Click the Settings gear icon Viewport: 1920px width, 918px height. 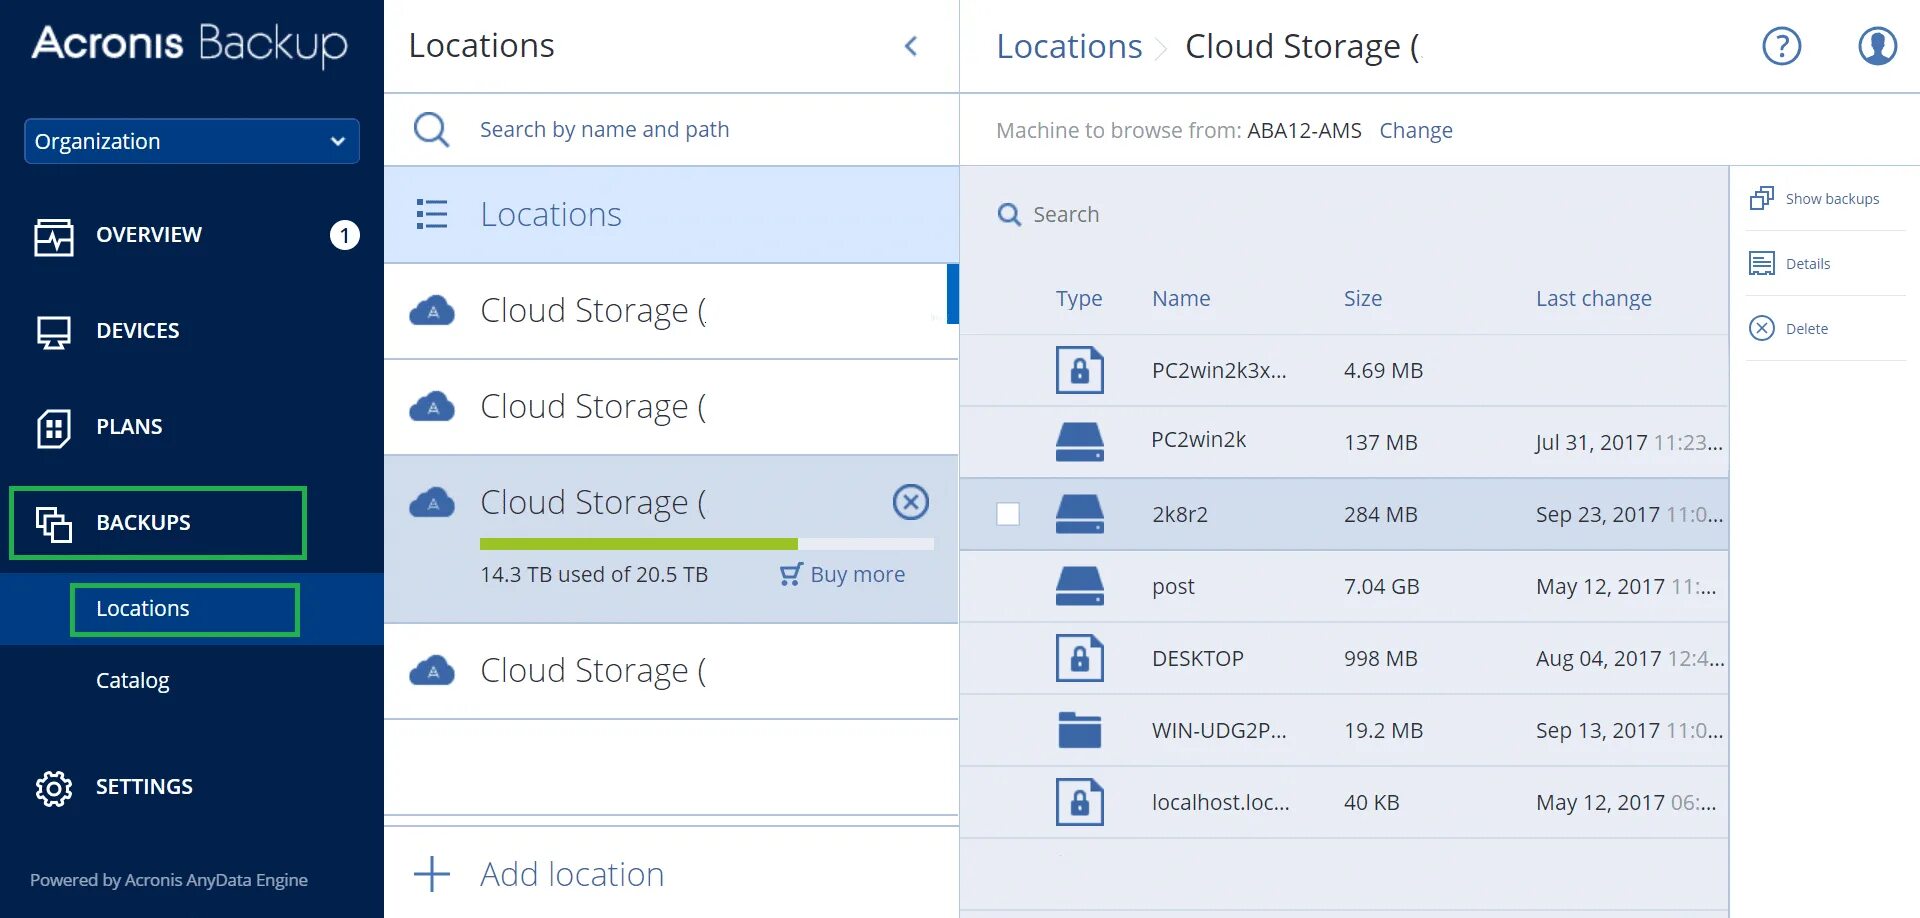tap(54, 788)
